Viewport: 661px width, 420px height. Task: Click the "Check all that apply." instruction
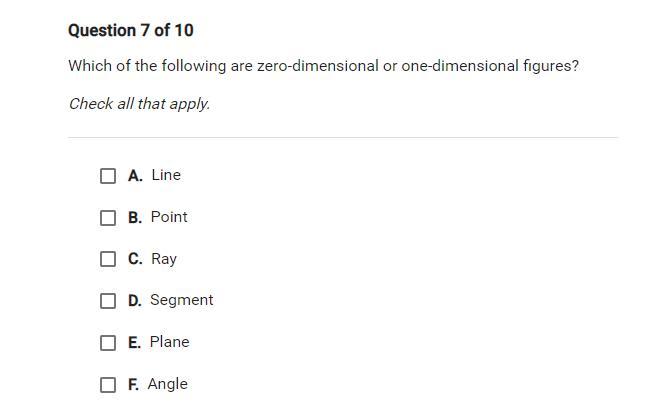(139, 103)
